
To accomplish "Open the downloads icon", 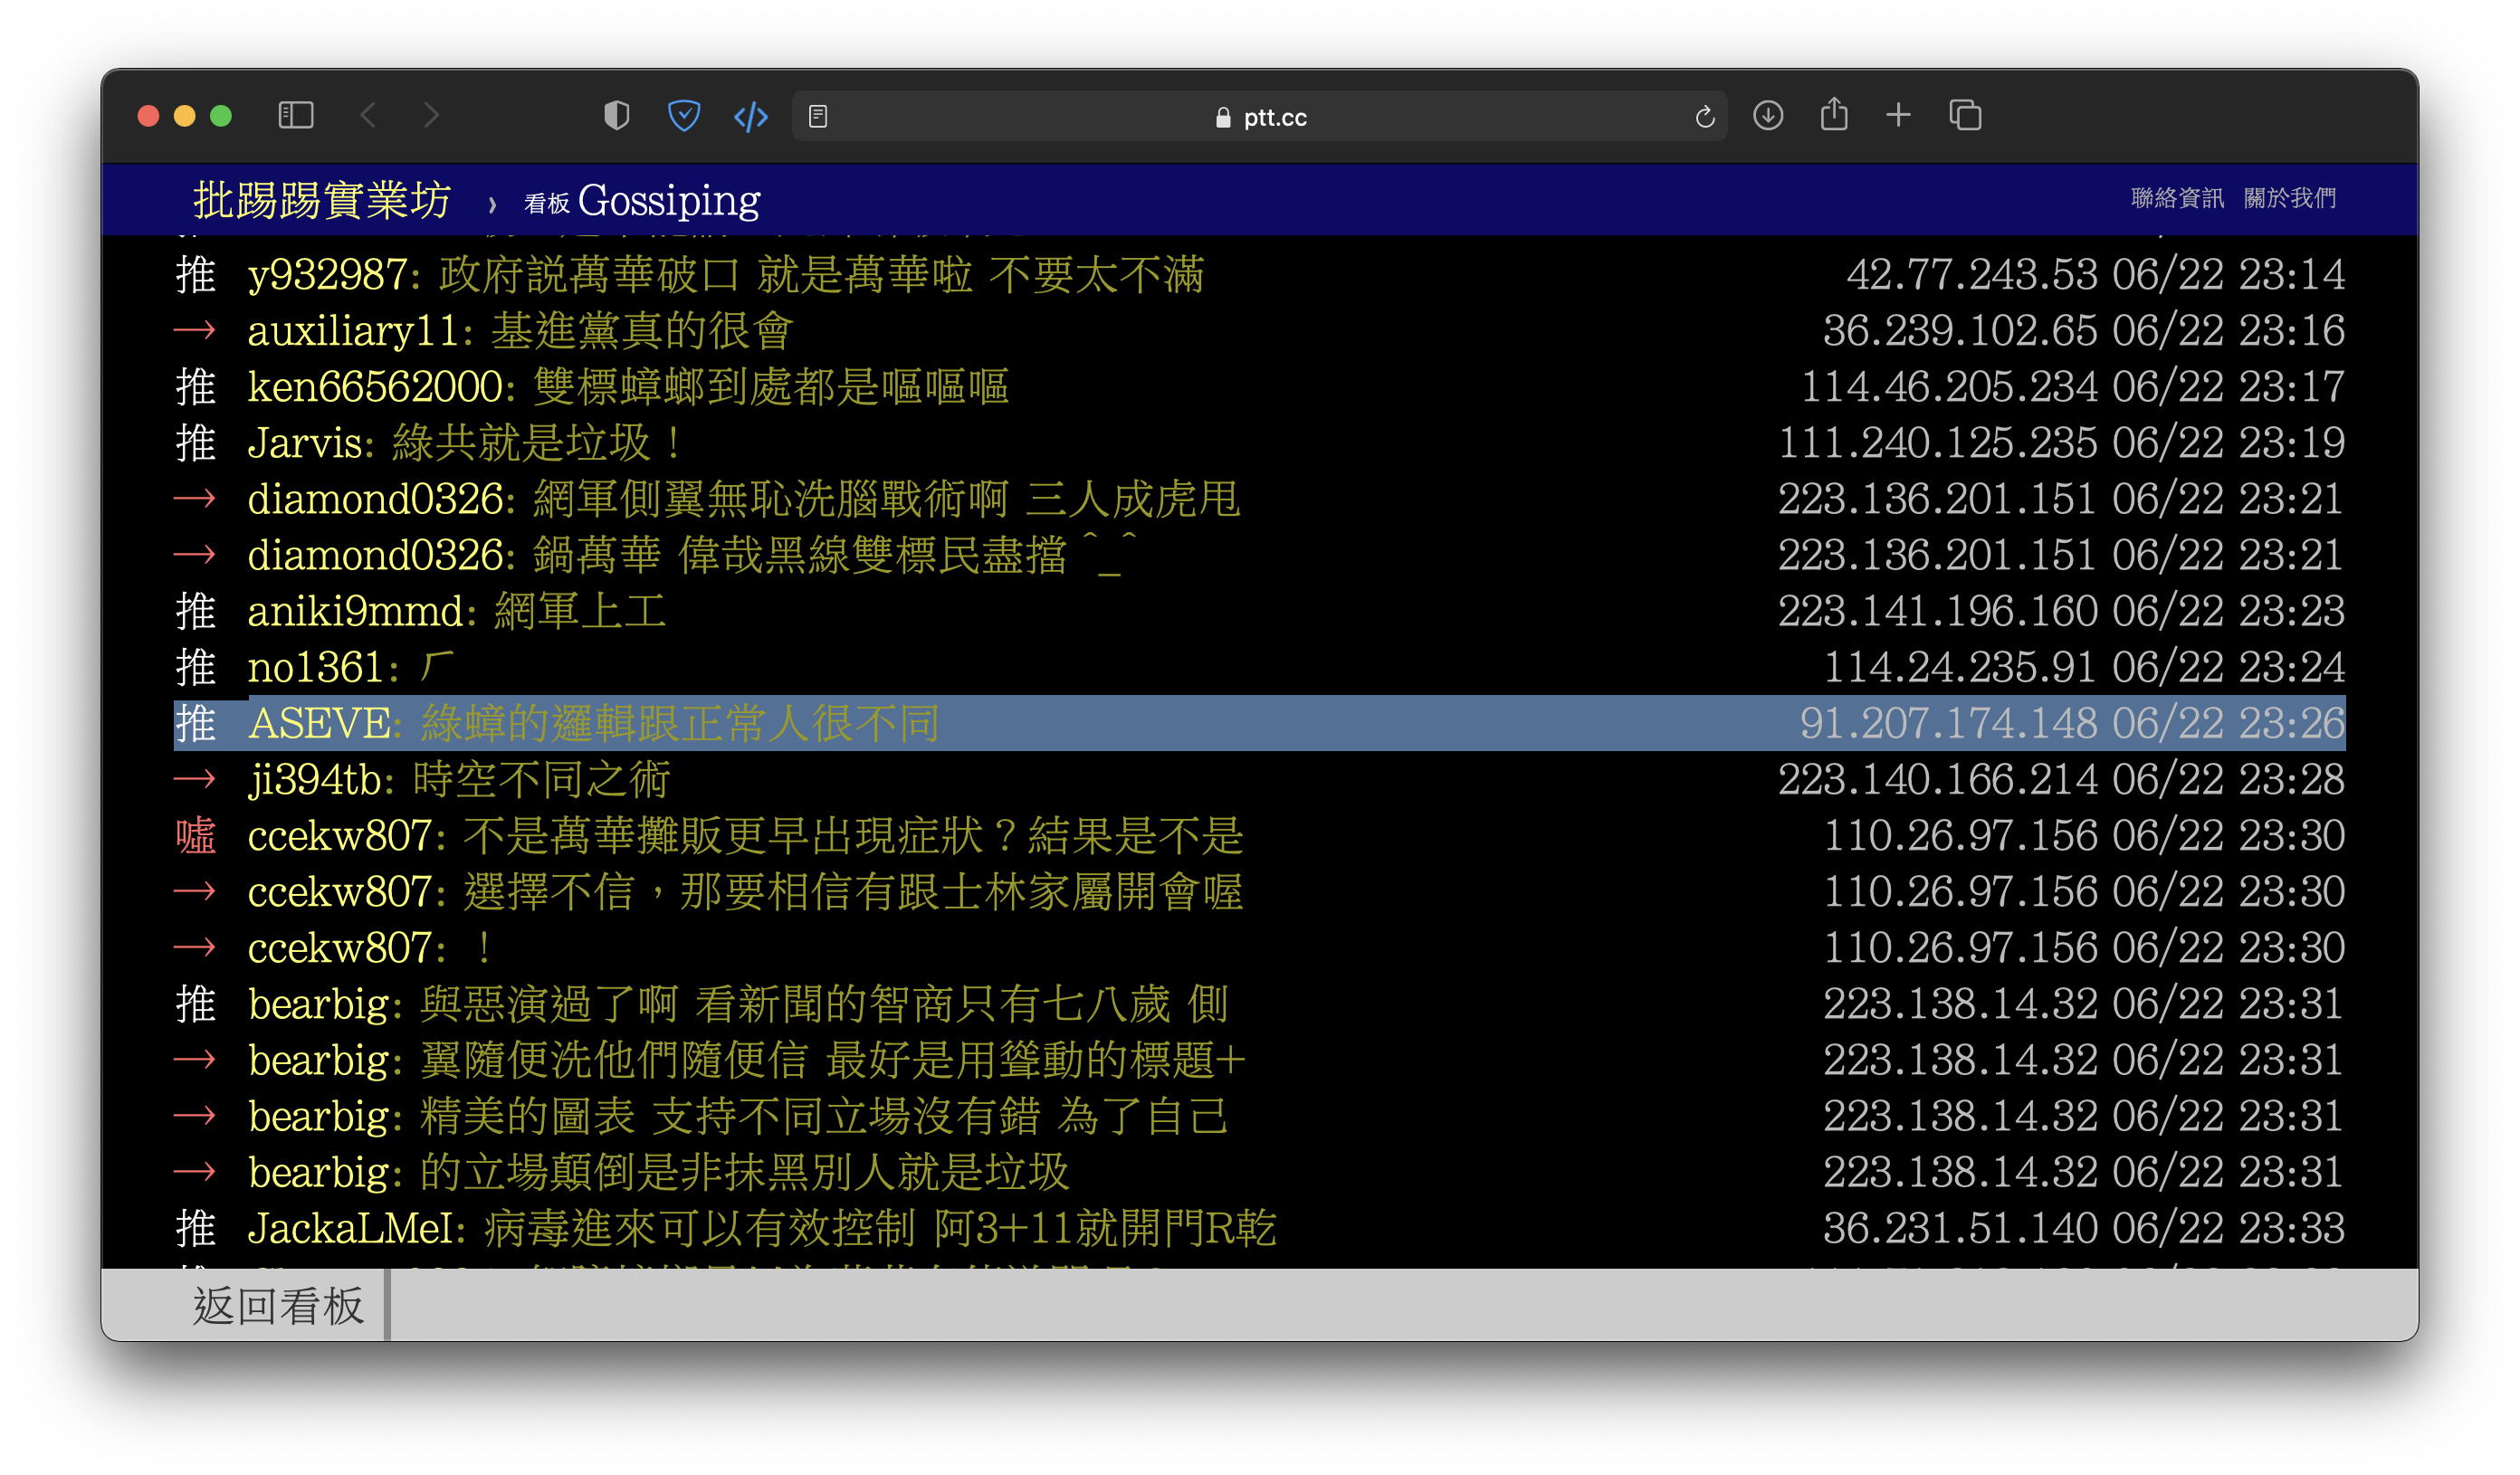I will (1768, 116).
